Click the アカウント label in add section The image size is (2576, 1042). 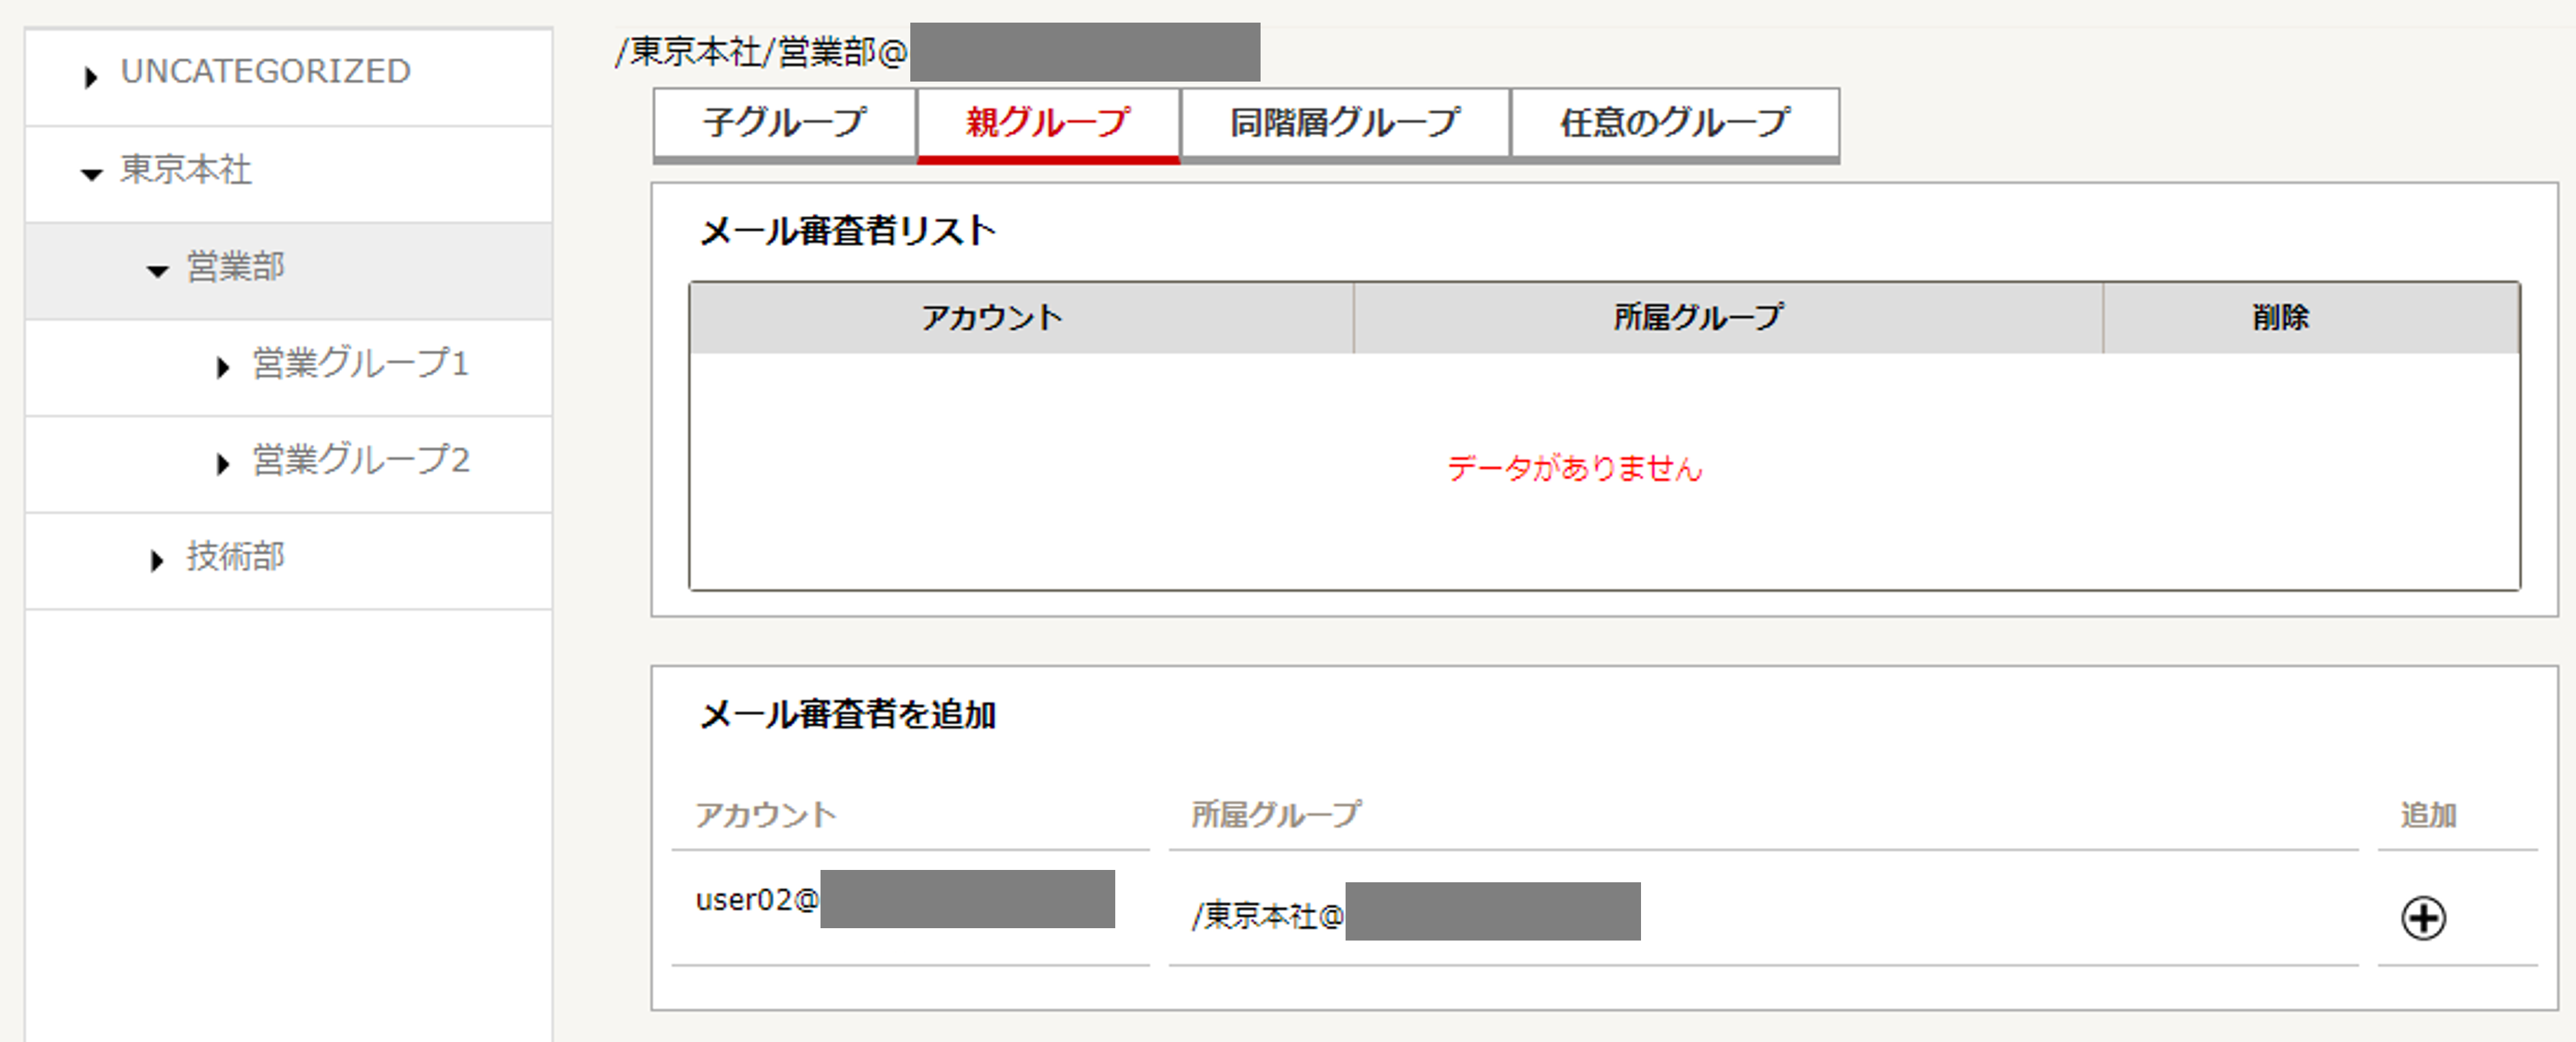point(766,815)
